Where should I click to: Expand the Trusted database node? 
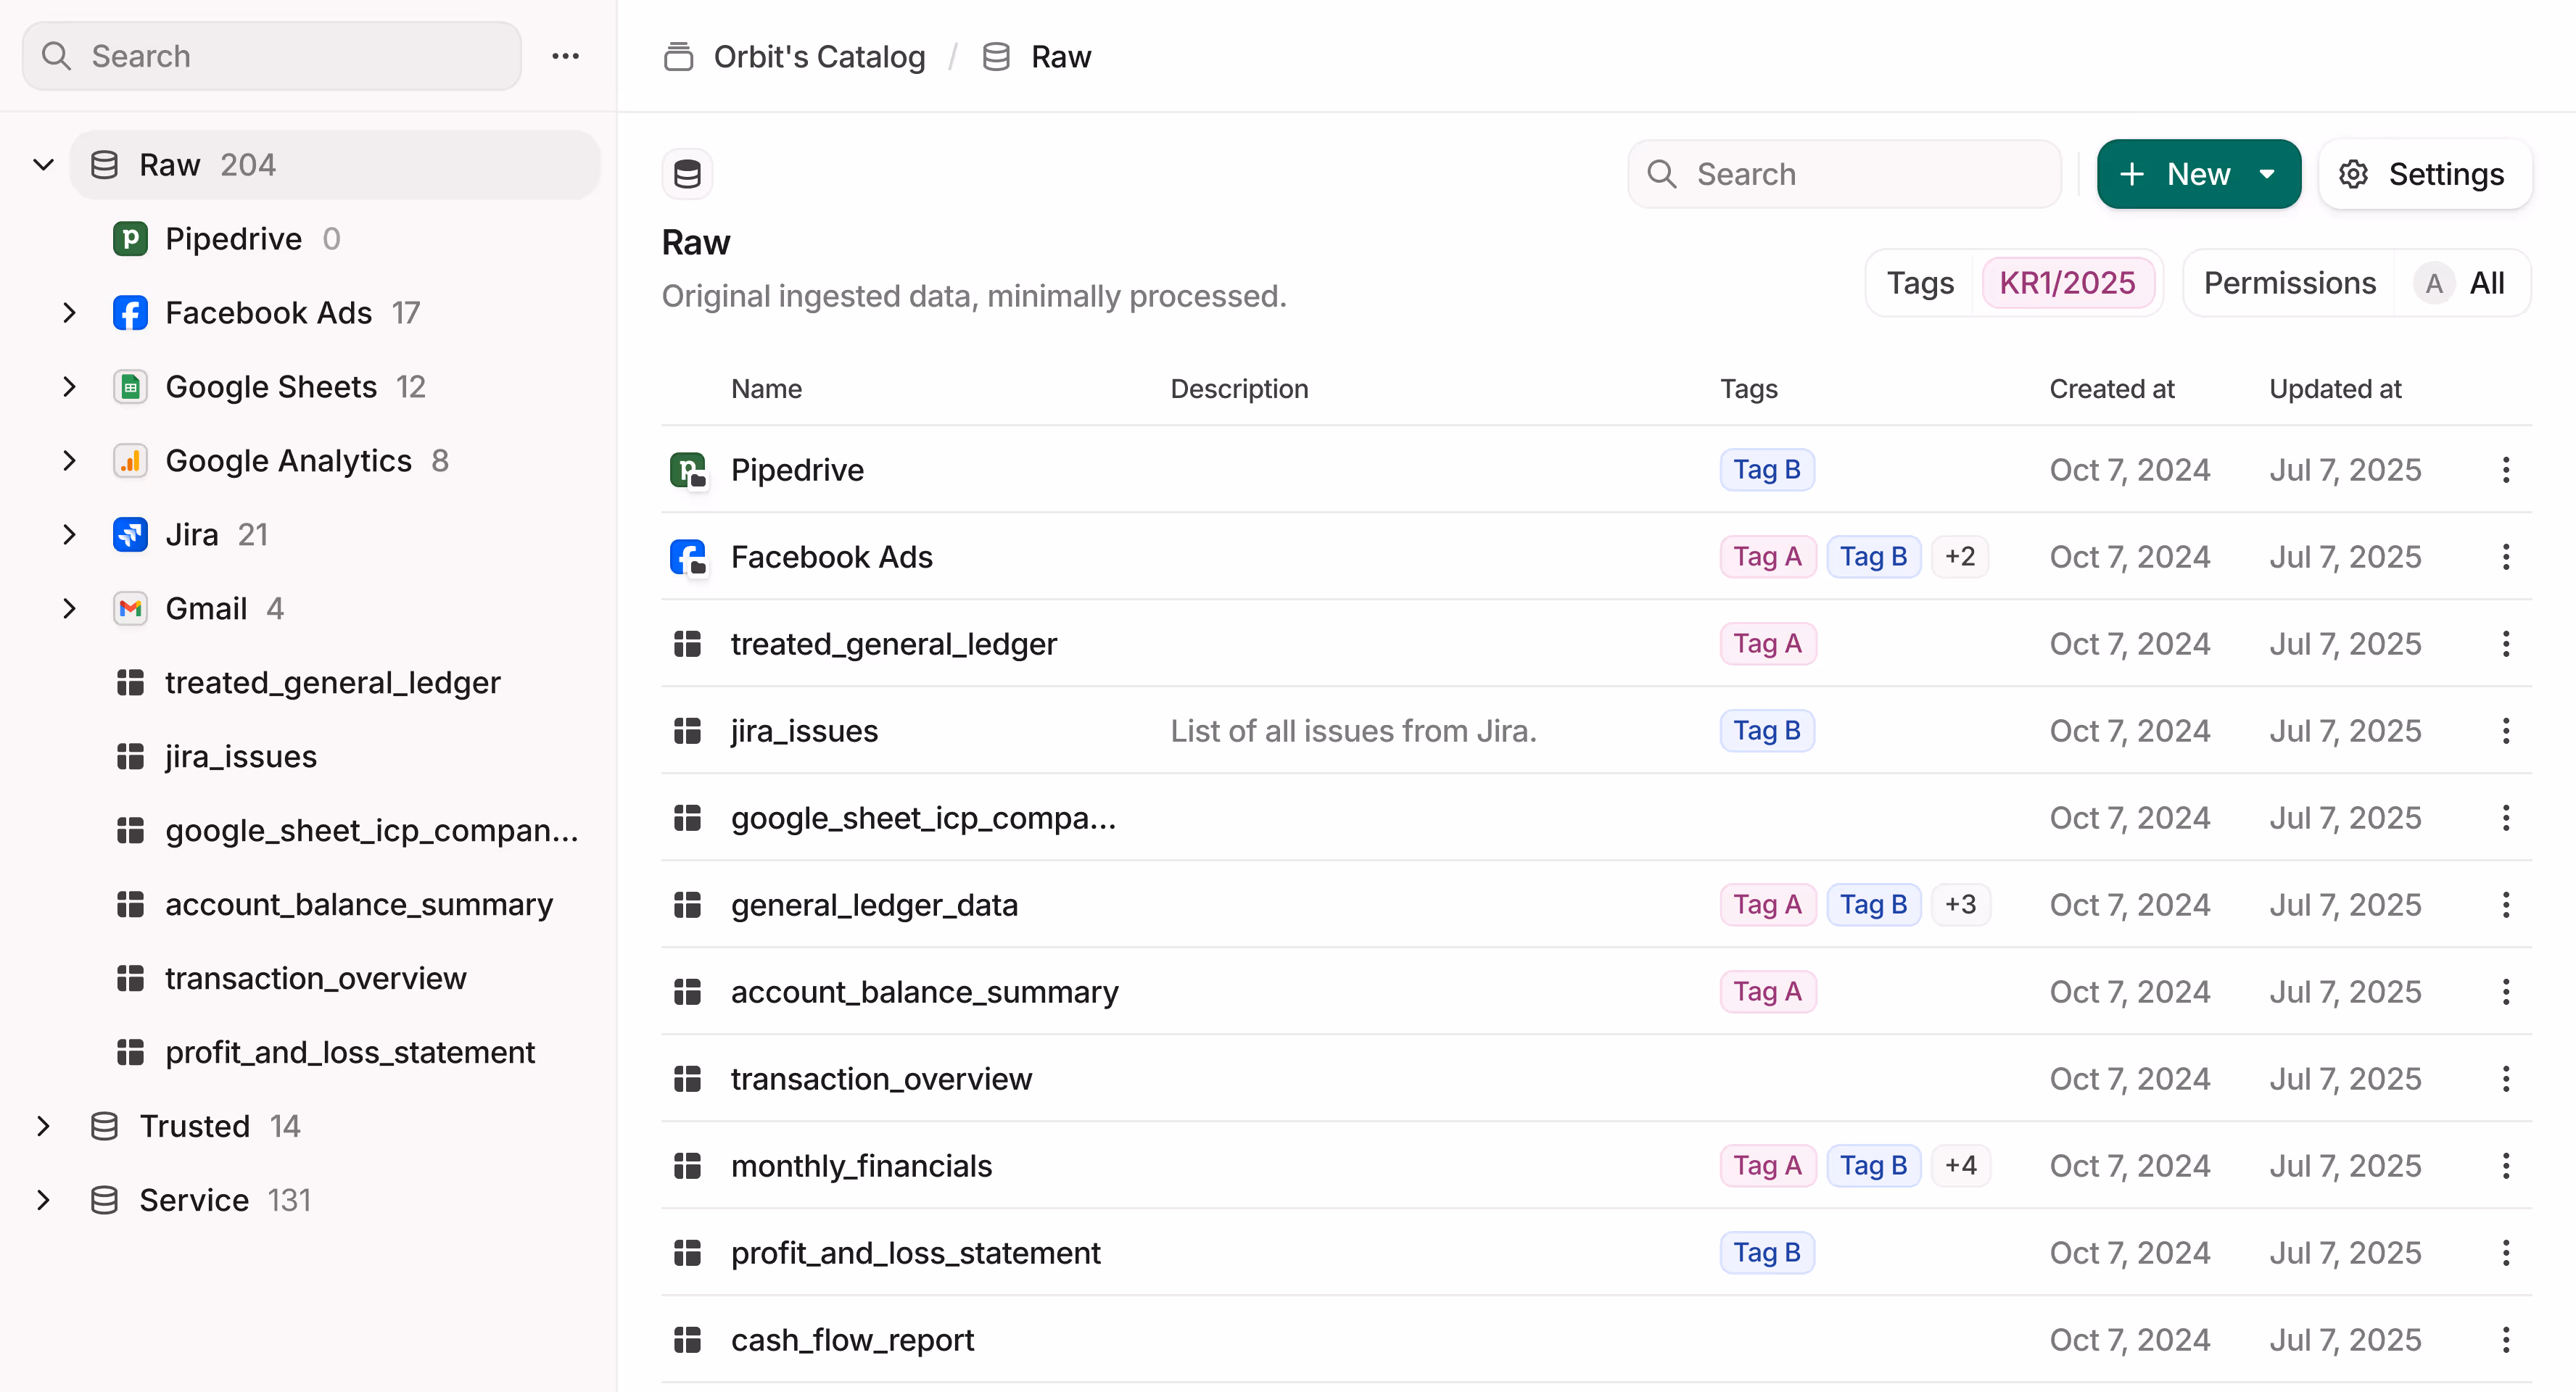pos(43,1127)
